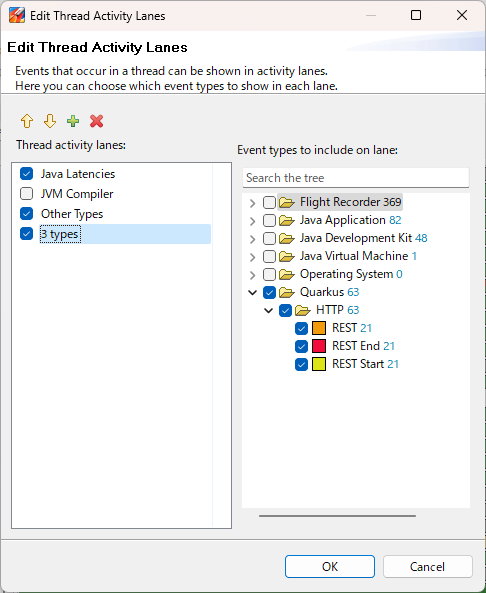The width and height of the screenshot is (486, 593).
Task: Collapse the Quarkus tree node
Action: click(253, 292)
